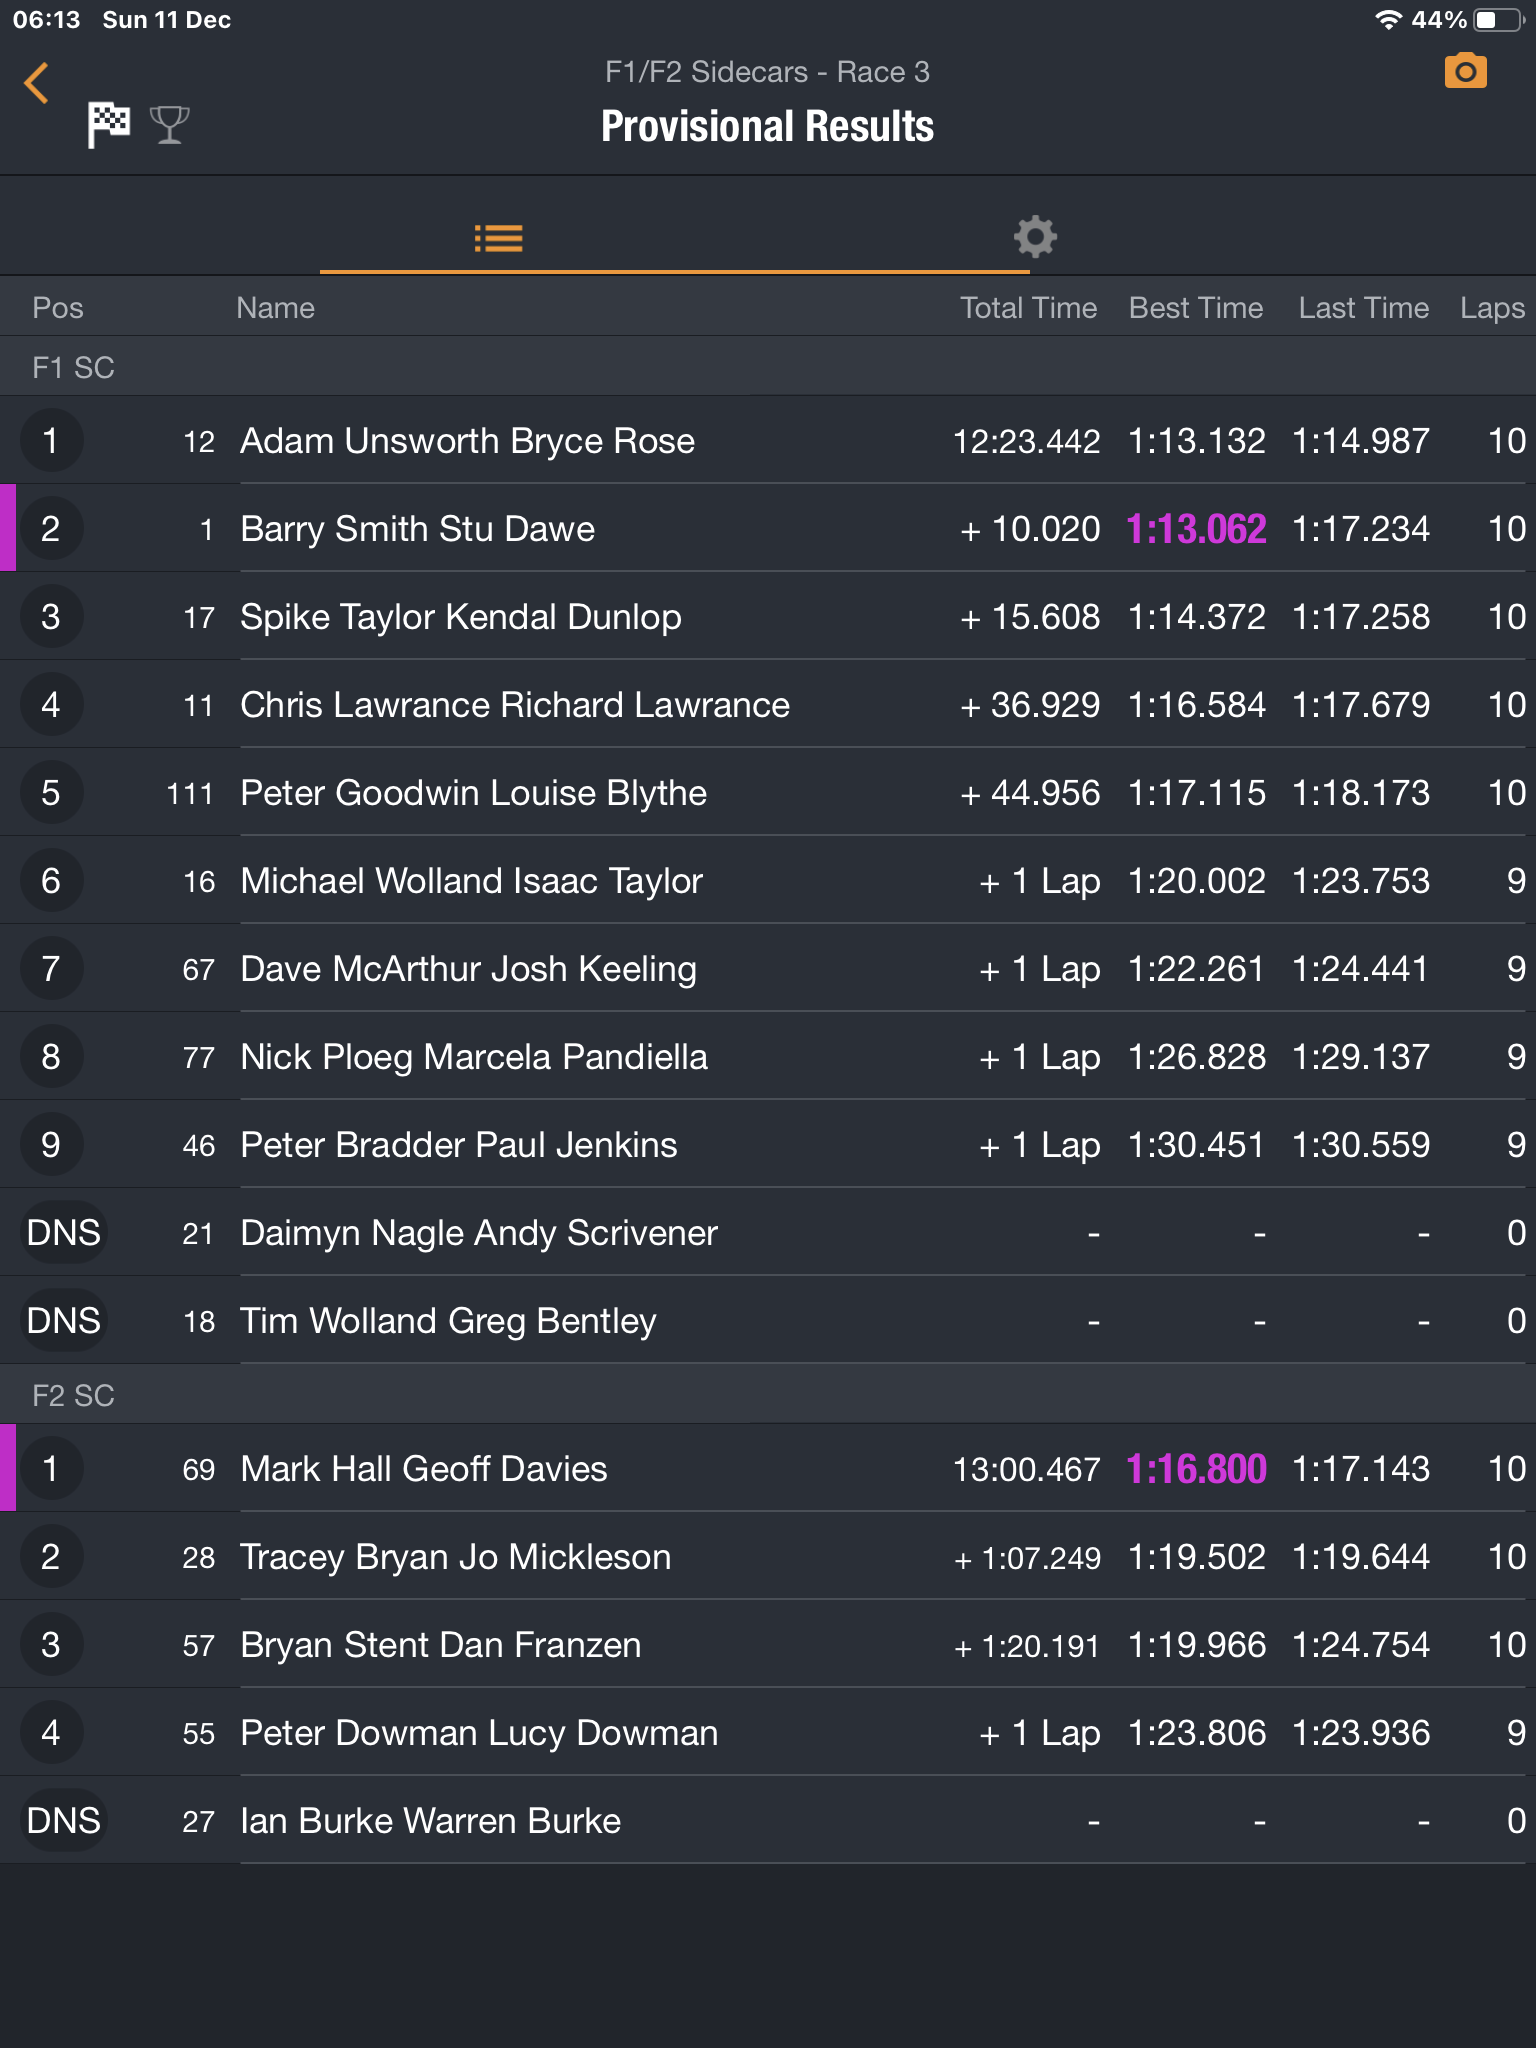The height and width of the screenshot is (2048, 1536).
Task: Tap purple best time 1:16.800
Action: click(x=1196, y=1469)
